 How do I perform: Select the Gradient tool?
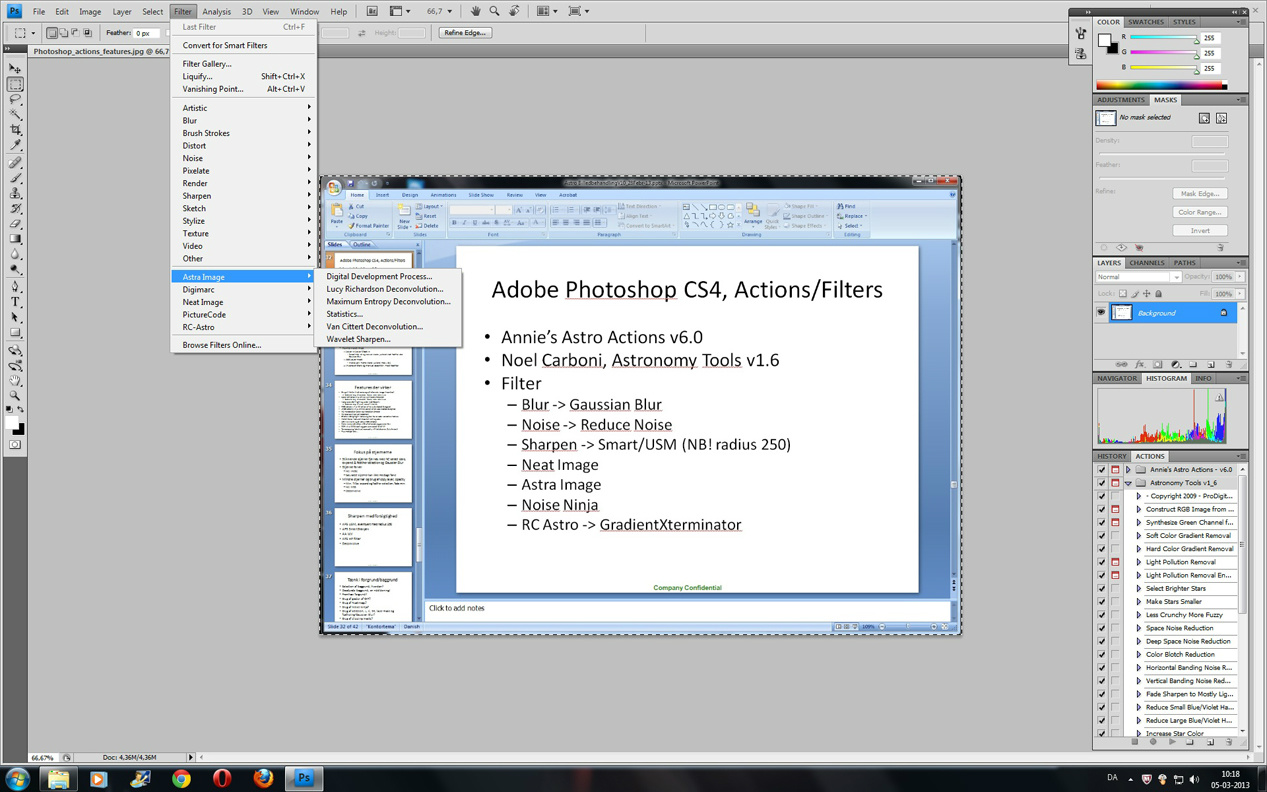tap(15, 239)
